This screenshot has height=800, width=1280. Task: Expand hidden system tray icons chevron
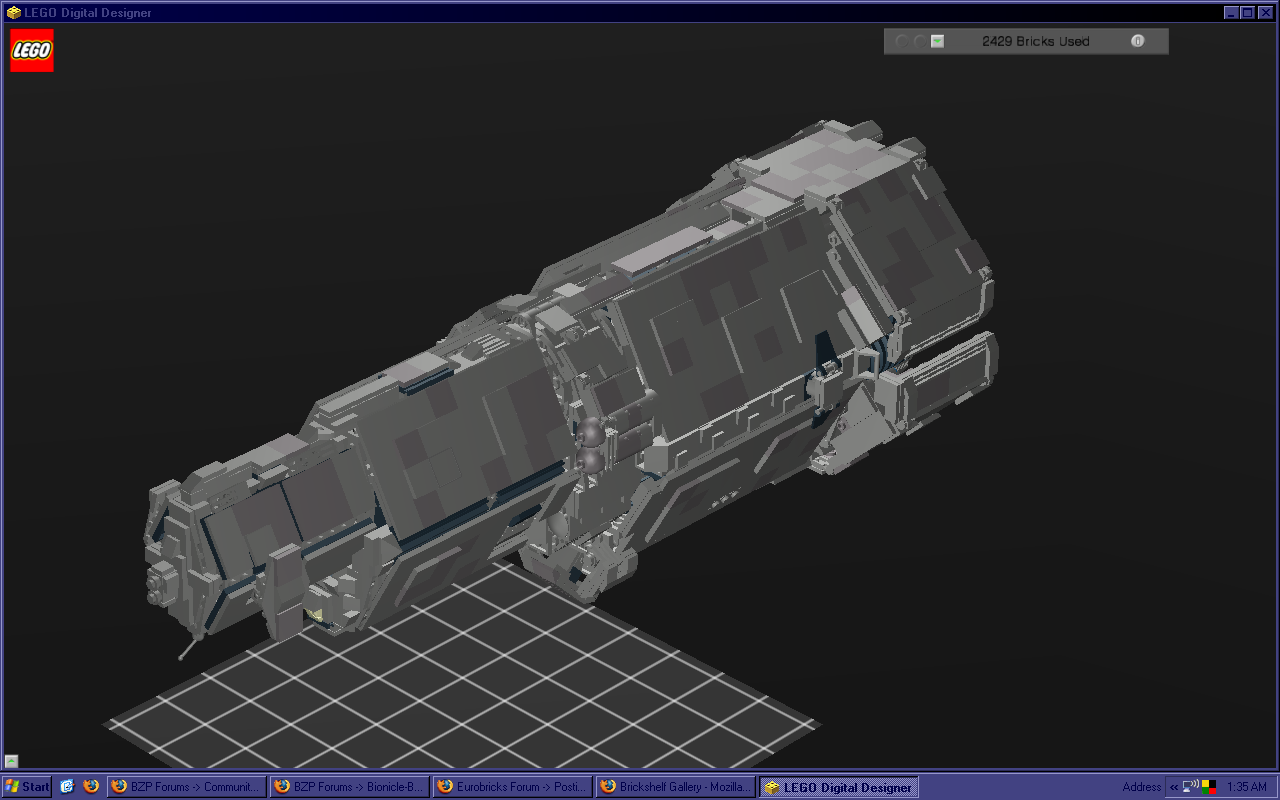point(1173,787)
